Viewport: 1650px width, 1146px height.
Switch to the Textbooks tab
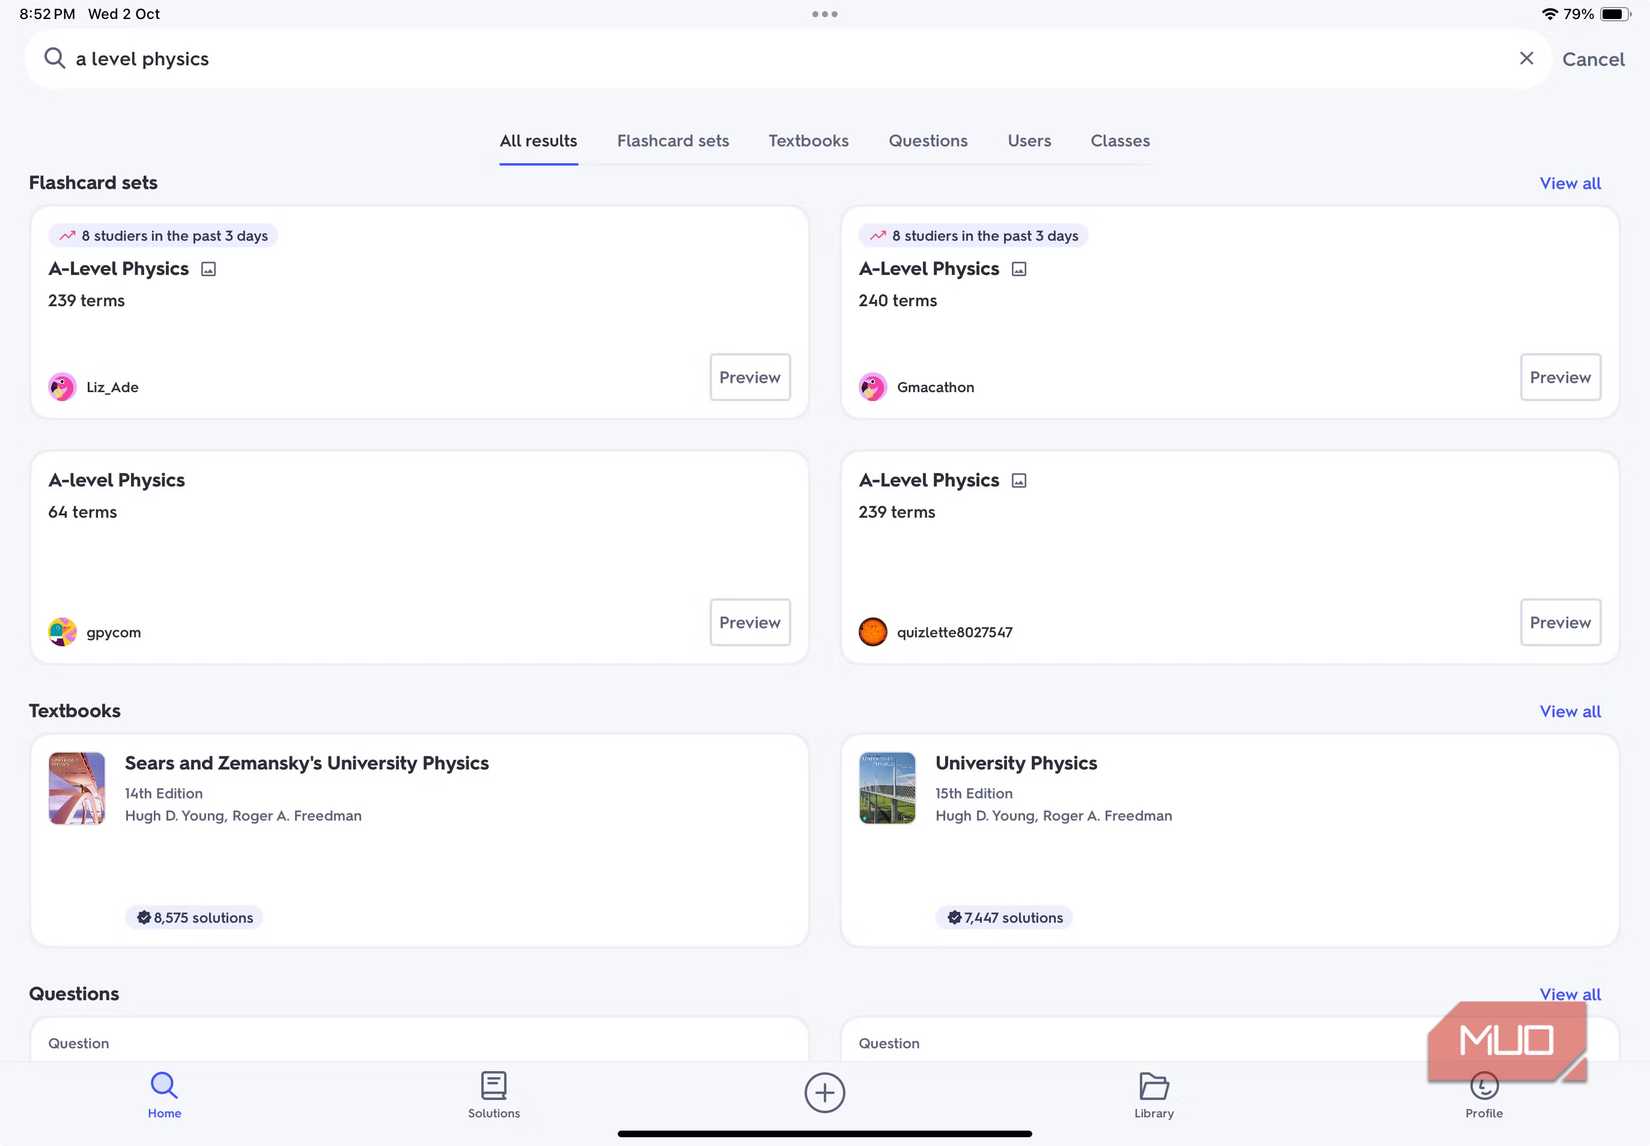808,141
